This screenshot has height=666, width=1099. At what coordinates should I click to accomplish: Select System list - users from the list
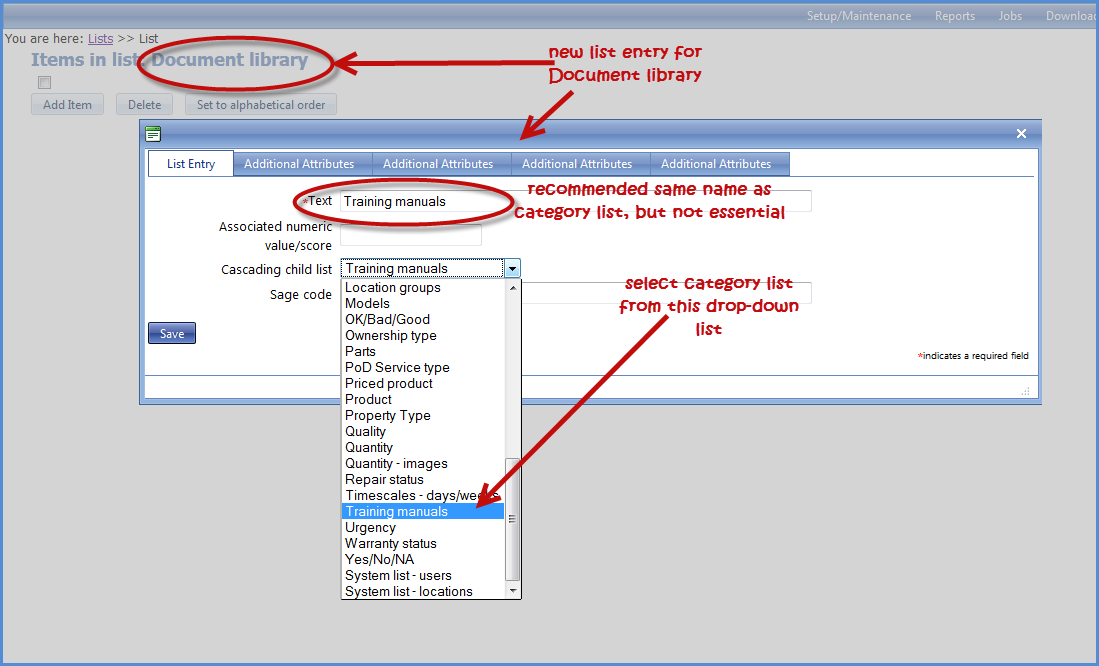pos(399,575)
